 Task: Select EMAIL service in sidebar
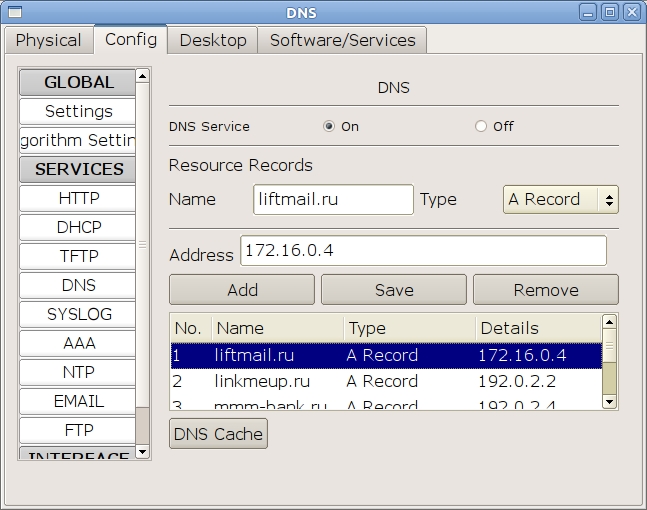78,401
